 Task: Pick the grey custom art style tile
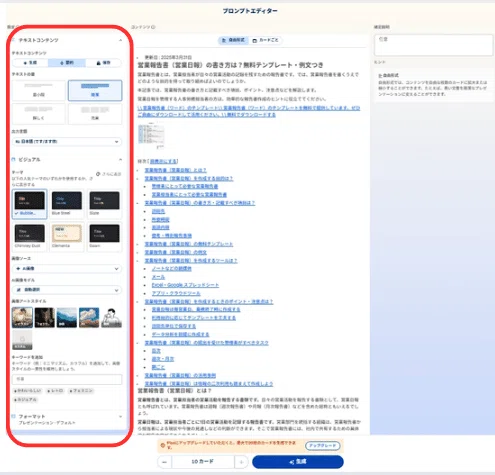pos(22,340)
